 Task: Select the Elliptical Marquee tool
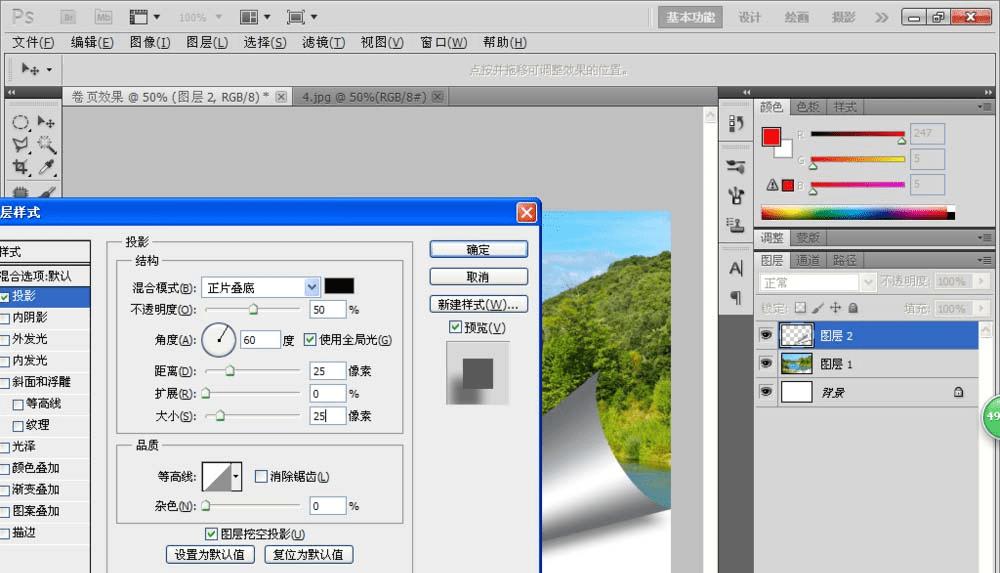click(20, 123)
